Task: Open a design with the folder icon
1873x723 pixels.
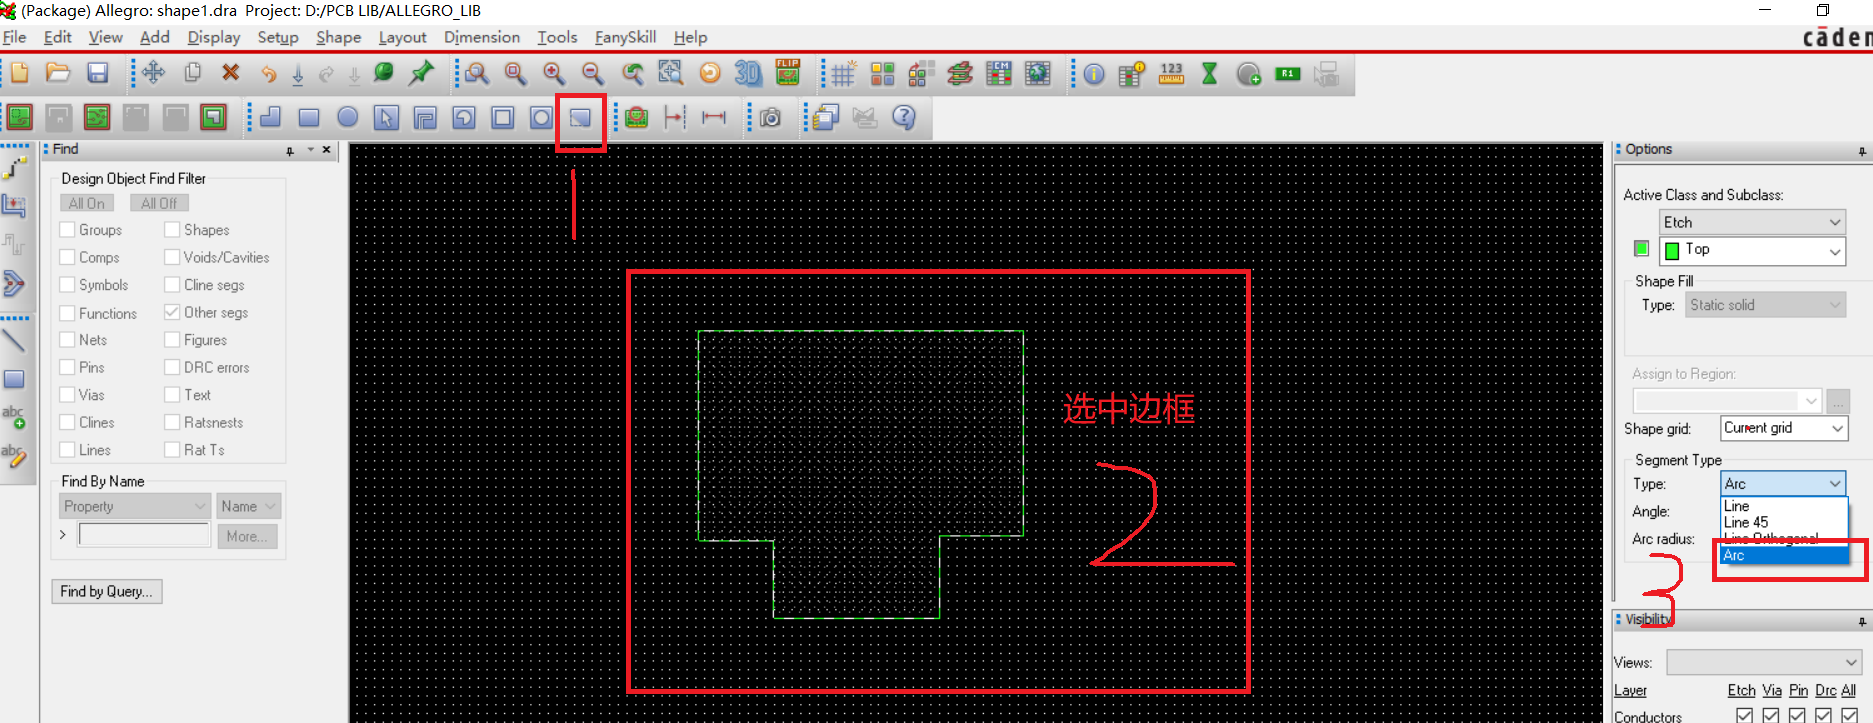Action: [58, 73]
